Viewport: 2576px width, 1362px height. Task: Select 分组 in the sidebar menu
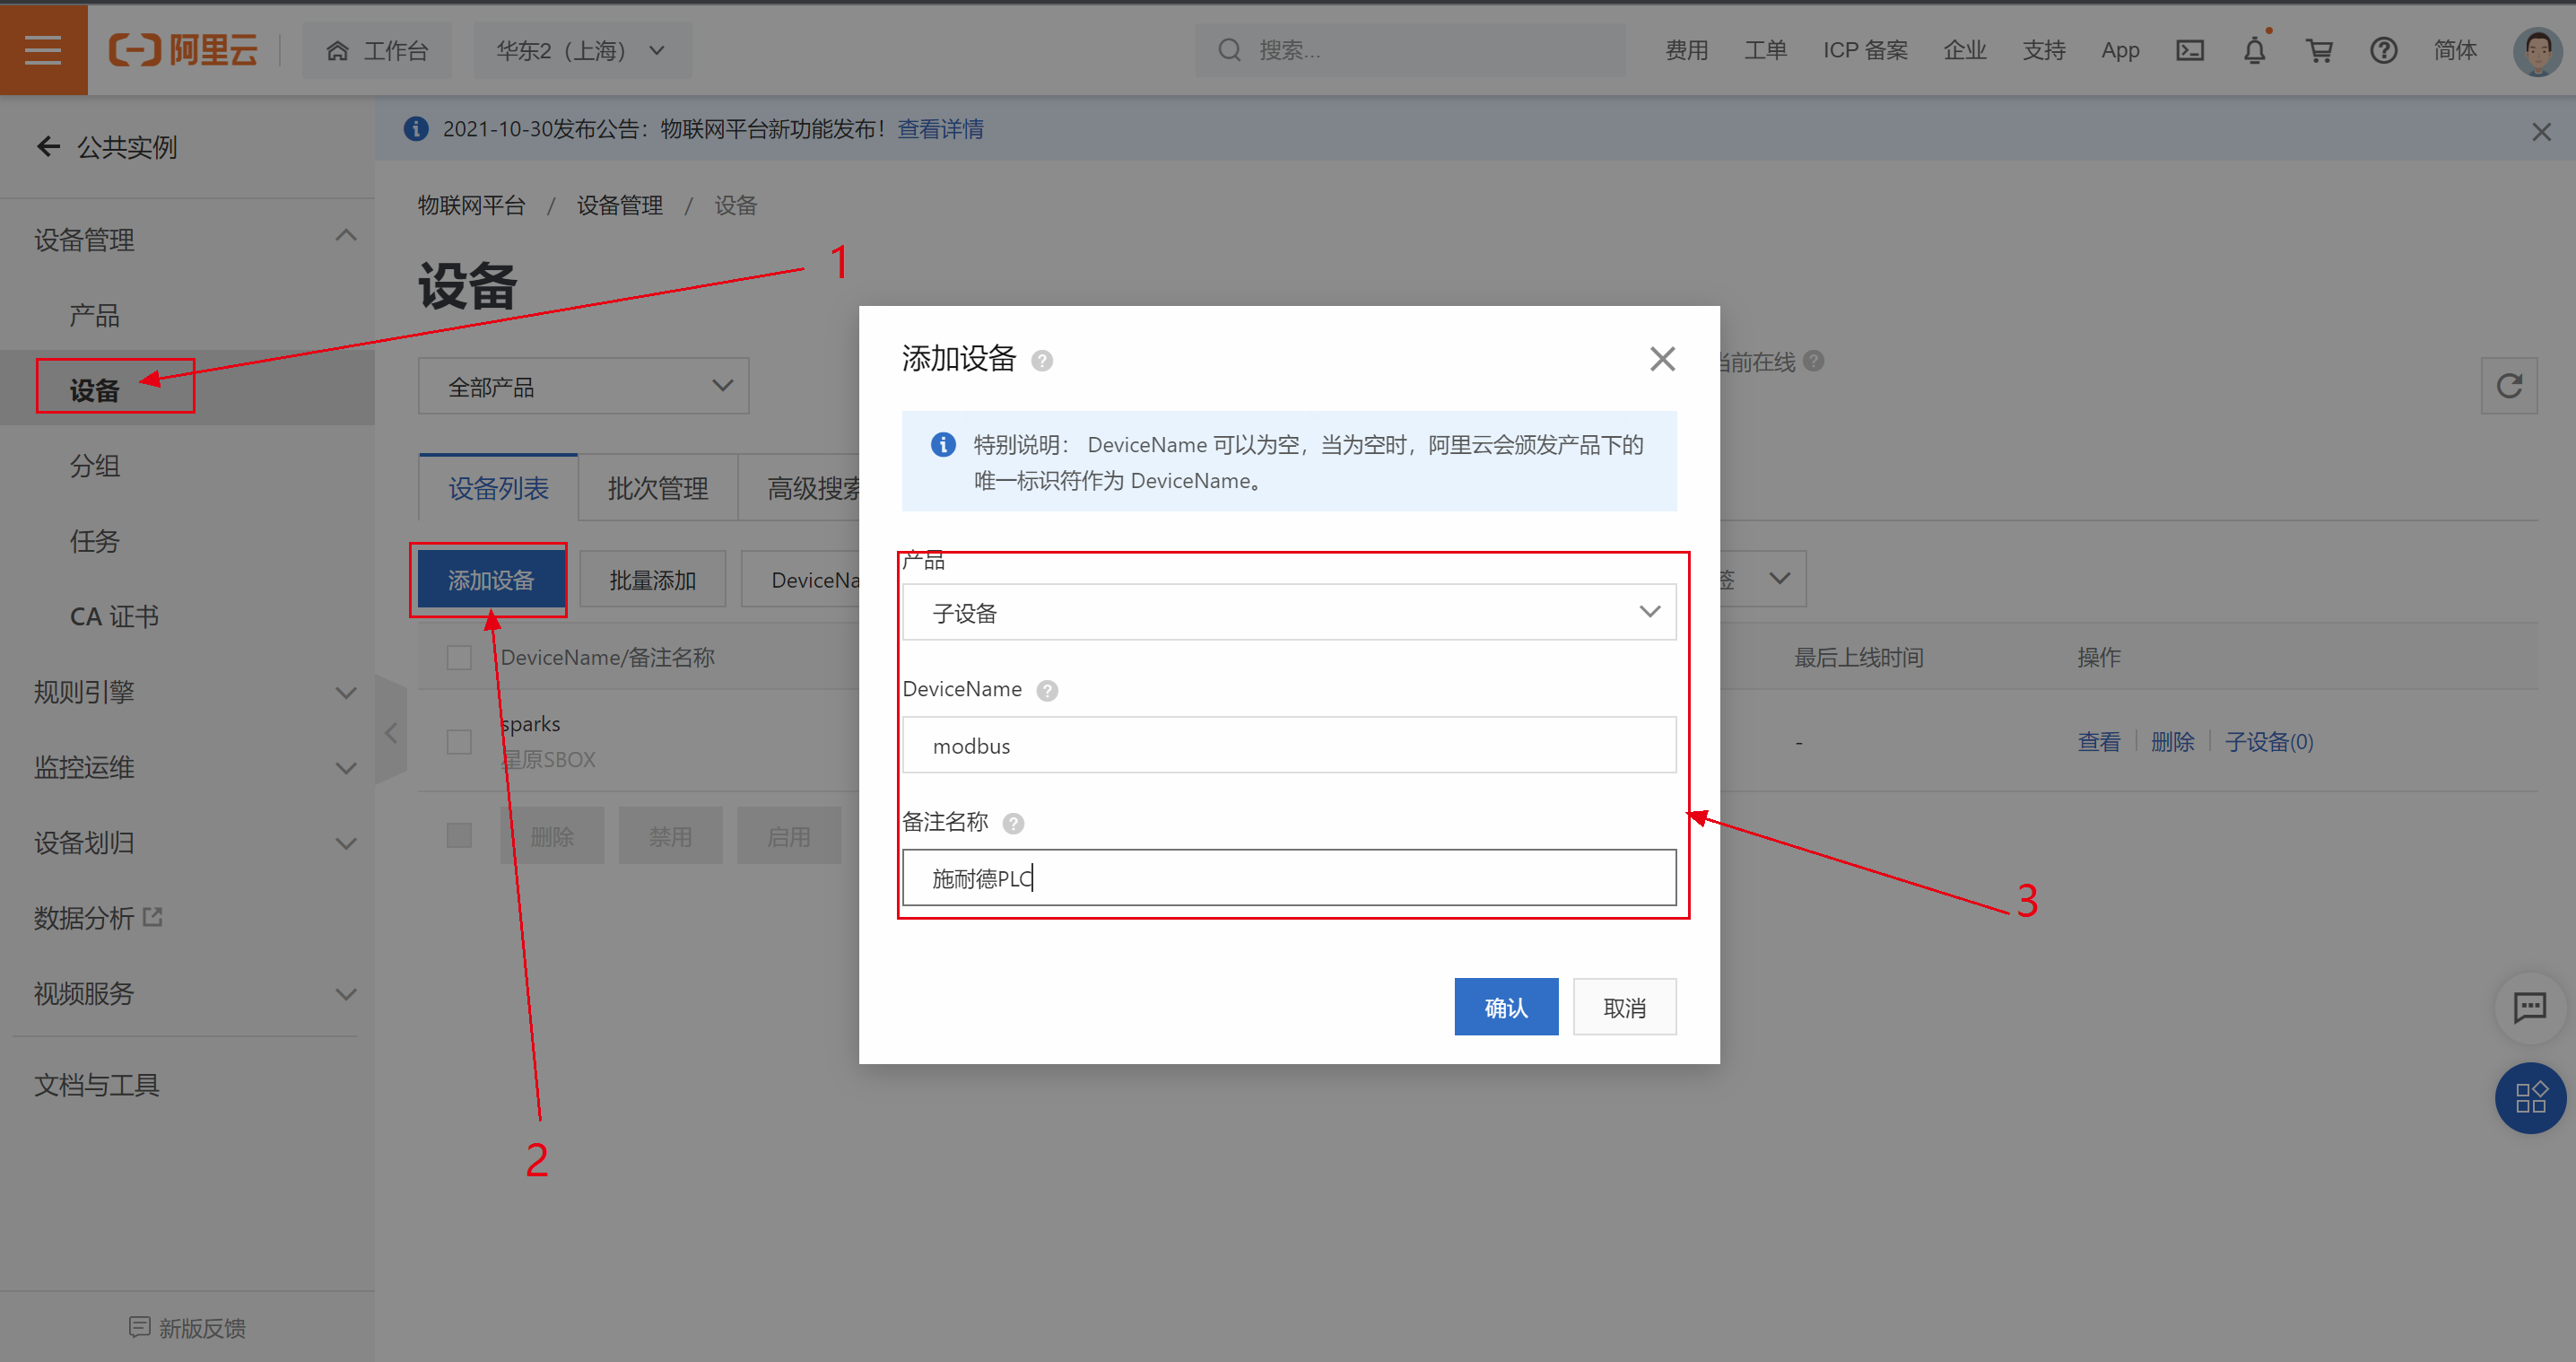pos(95,466)
